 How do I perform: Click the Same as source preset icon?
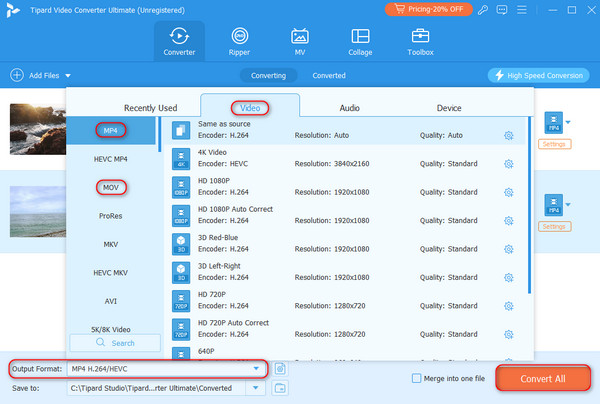pos(181,130)
